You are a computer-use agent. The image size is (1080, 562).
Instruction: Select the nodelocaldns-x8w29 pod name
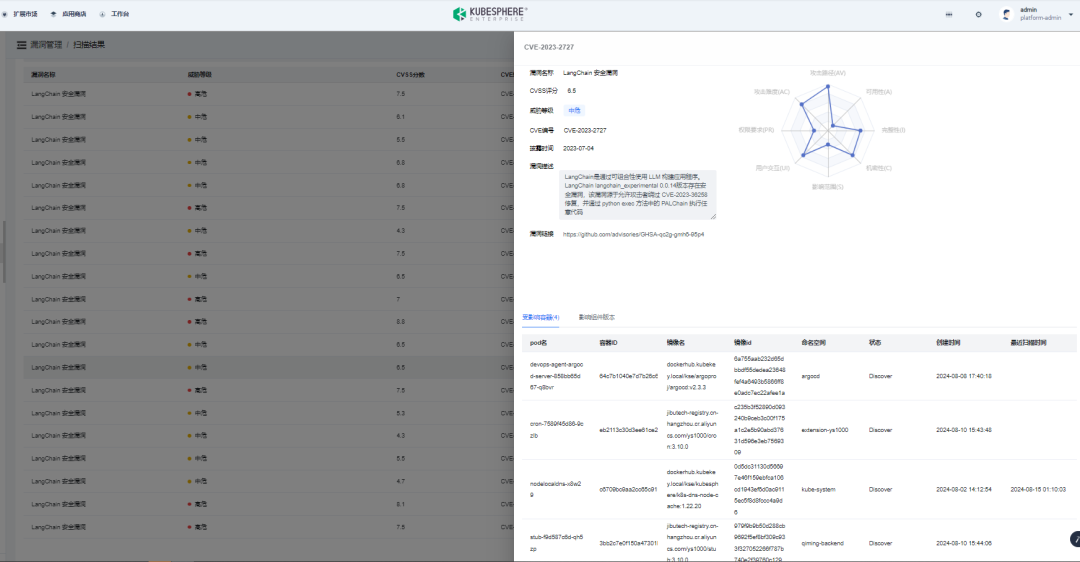click(x=555, y=489)
